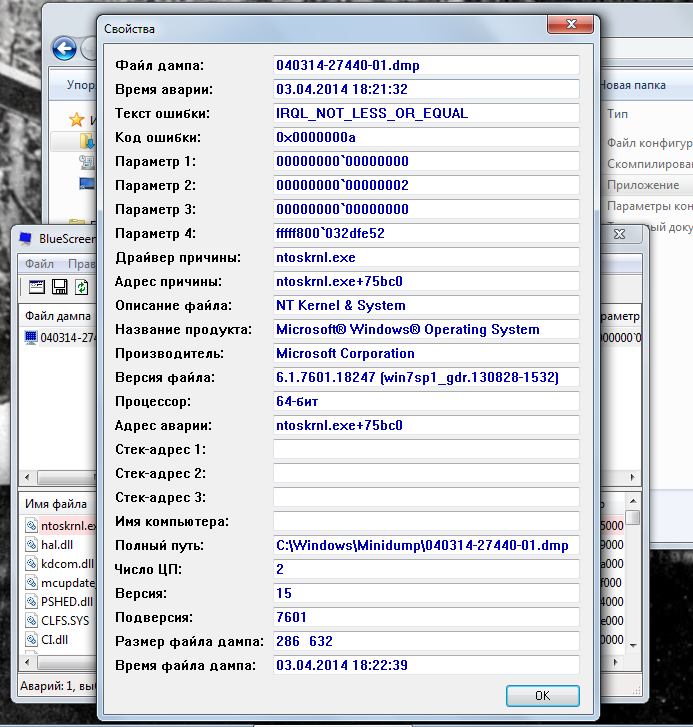Click the Полный путь field
Viewport: 693px width, 727px height.
[x=426, y=545]
